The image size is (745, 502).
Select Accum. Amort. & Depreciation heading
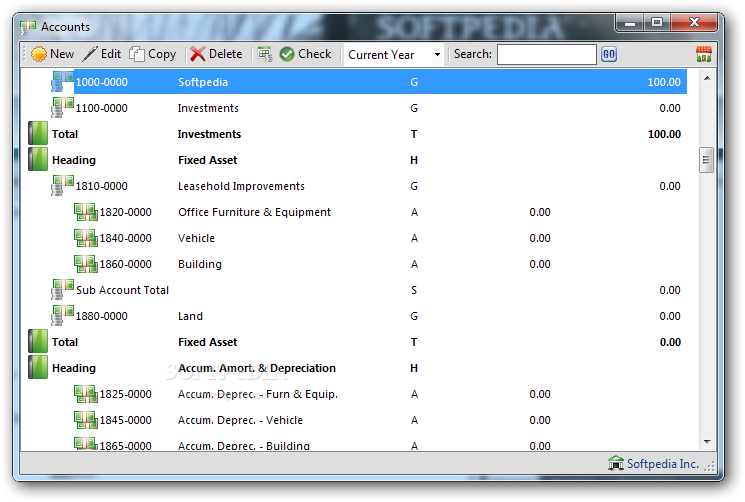click(x=257, y=369)
